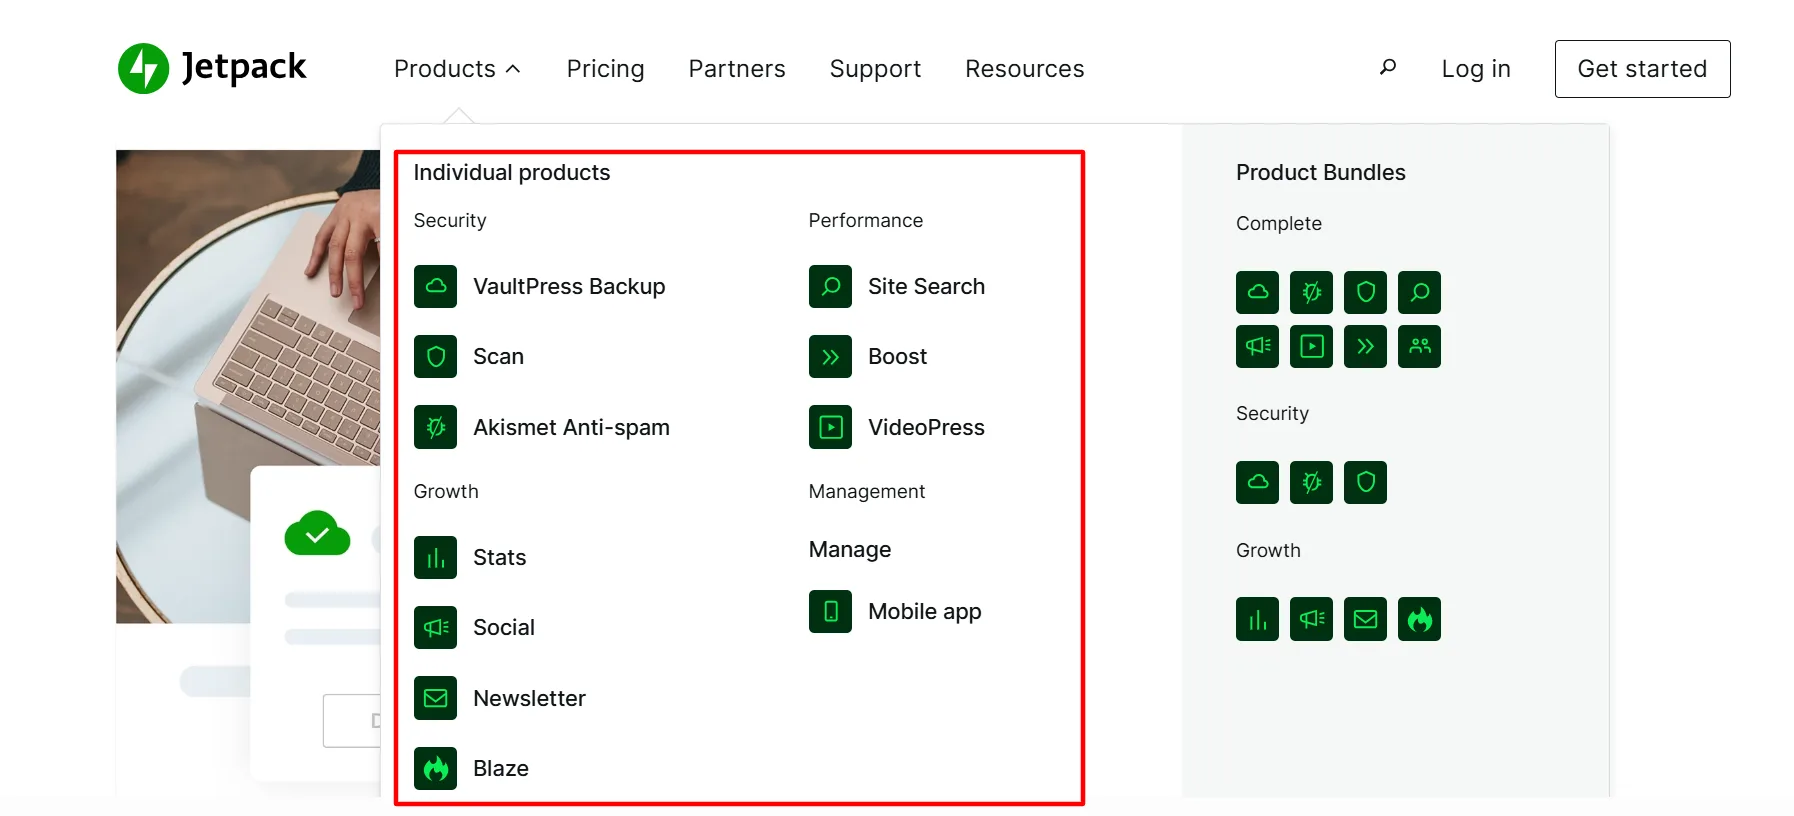Open the VaultPress Backup link

pos(569,287)
